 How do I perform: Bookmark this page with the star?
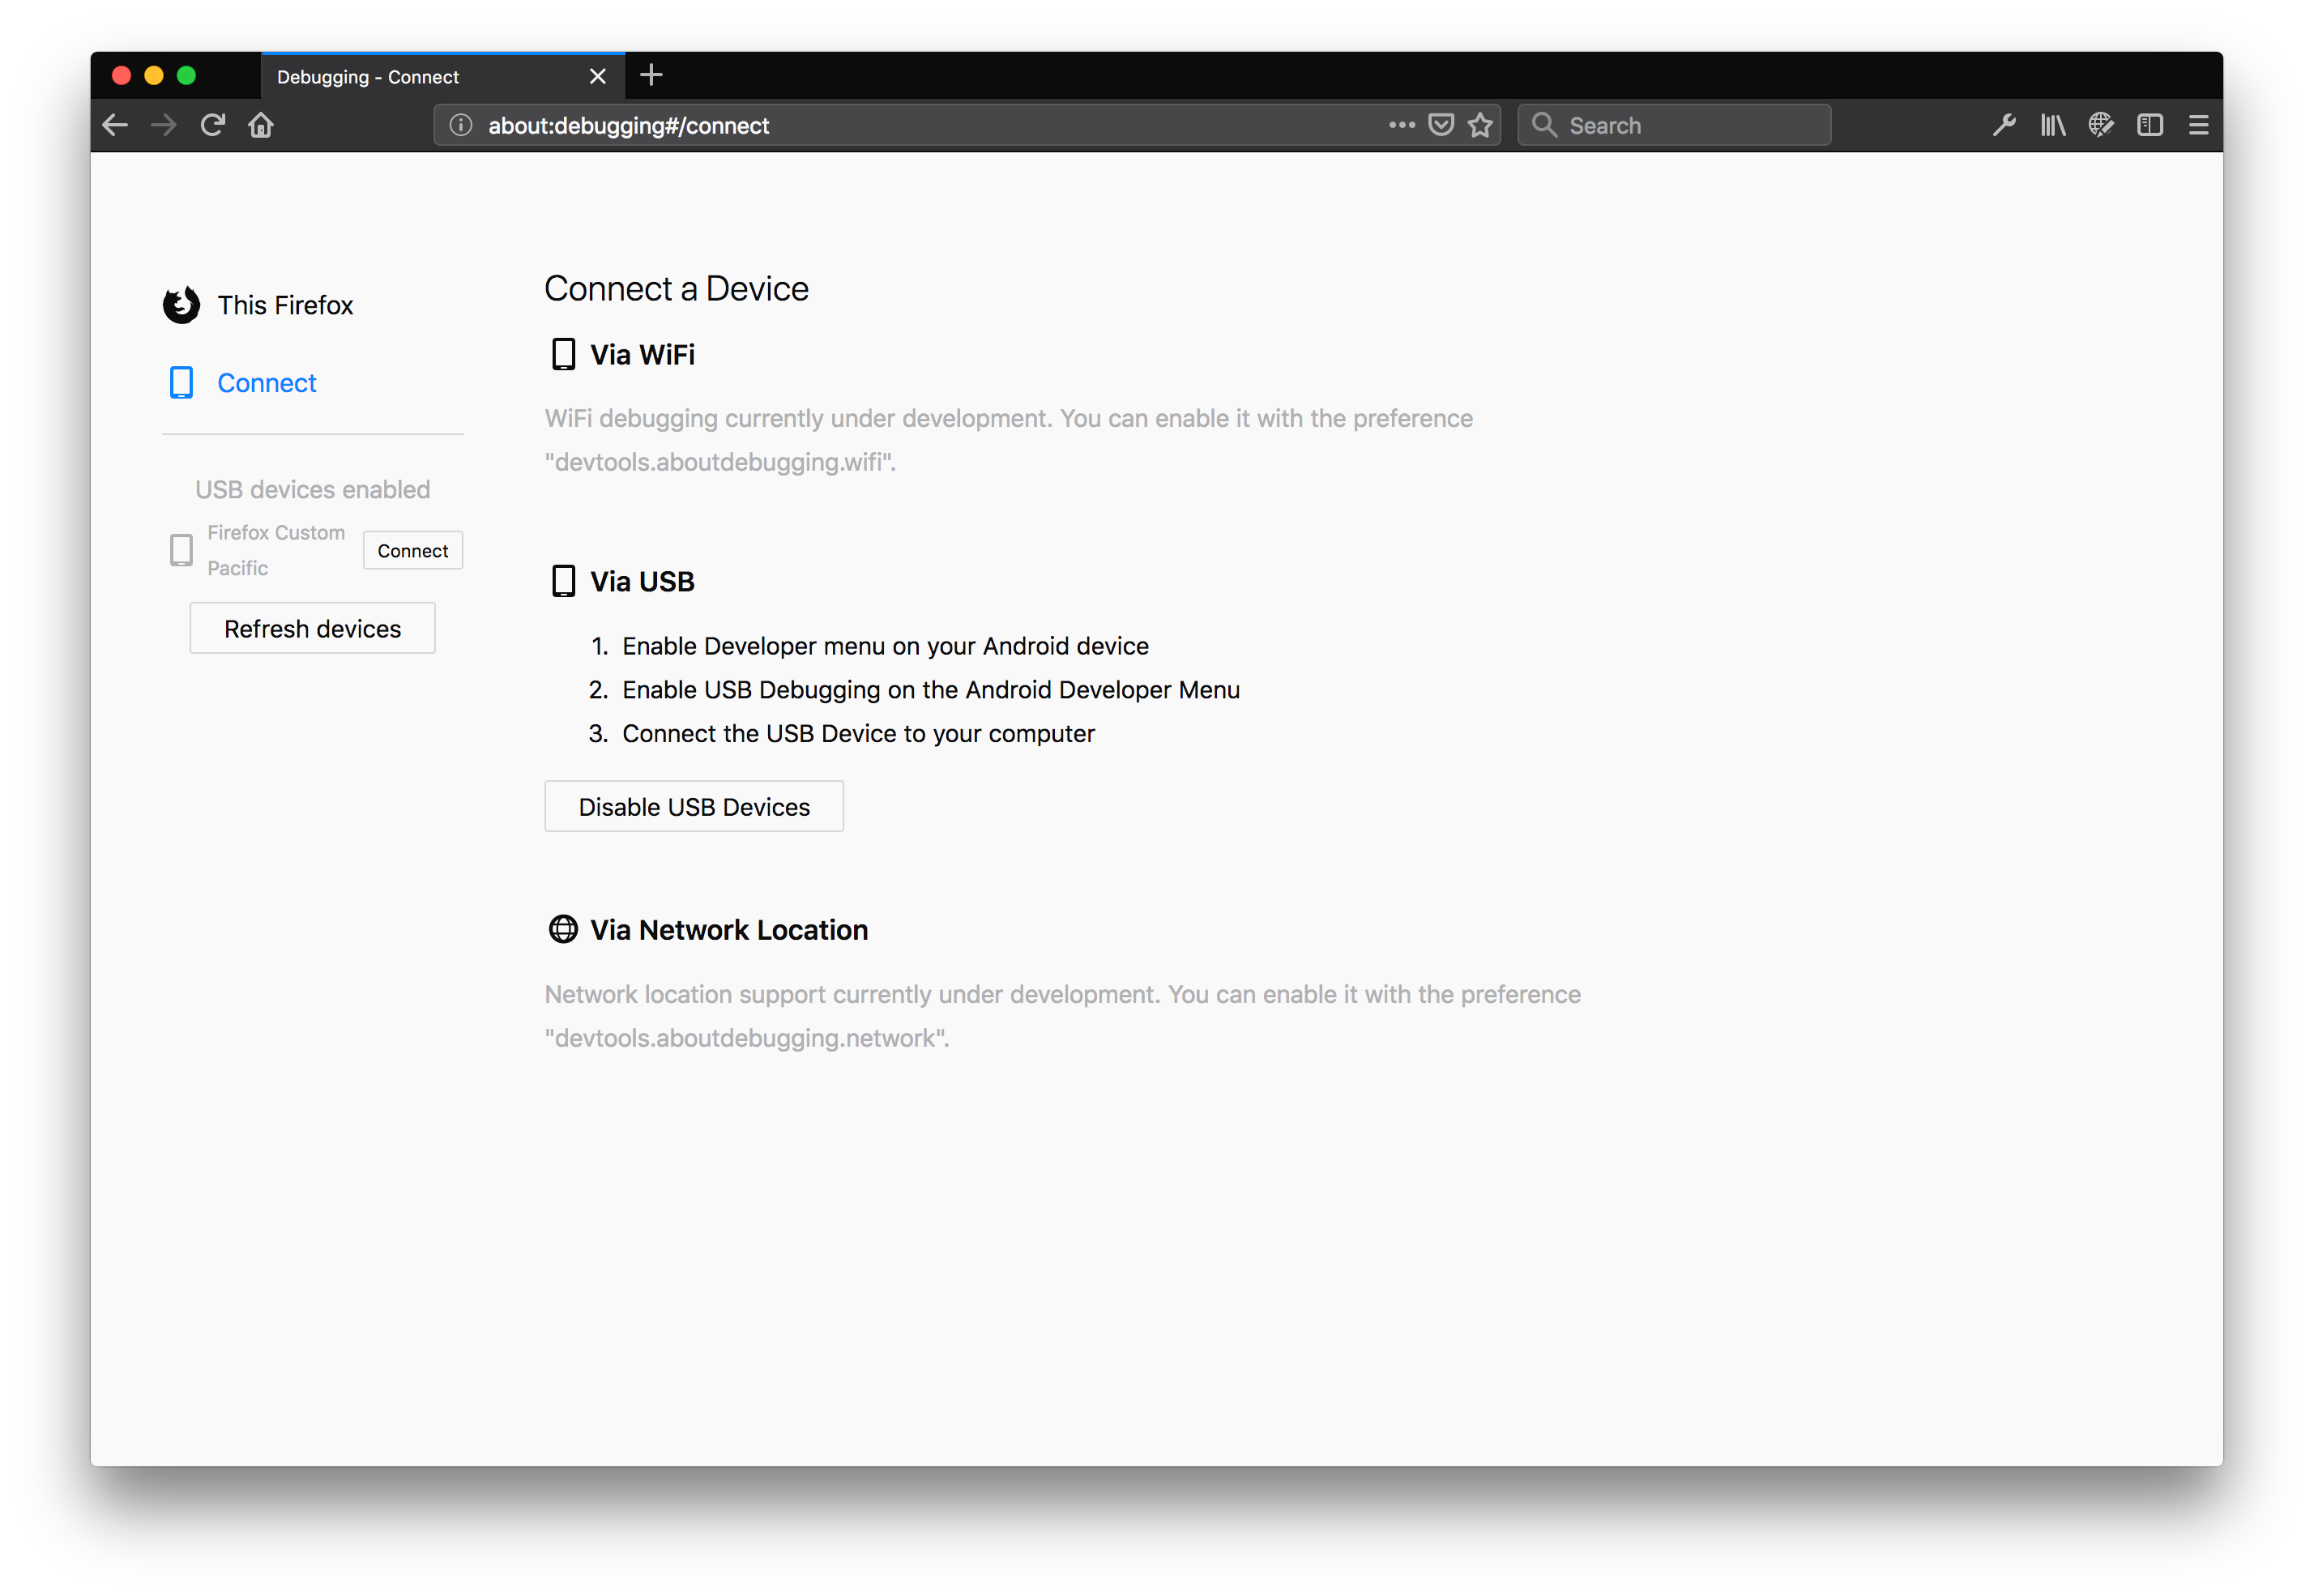pos(1481,125)
